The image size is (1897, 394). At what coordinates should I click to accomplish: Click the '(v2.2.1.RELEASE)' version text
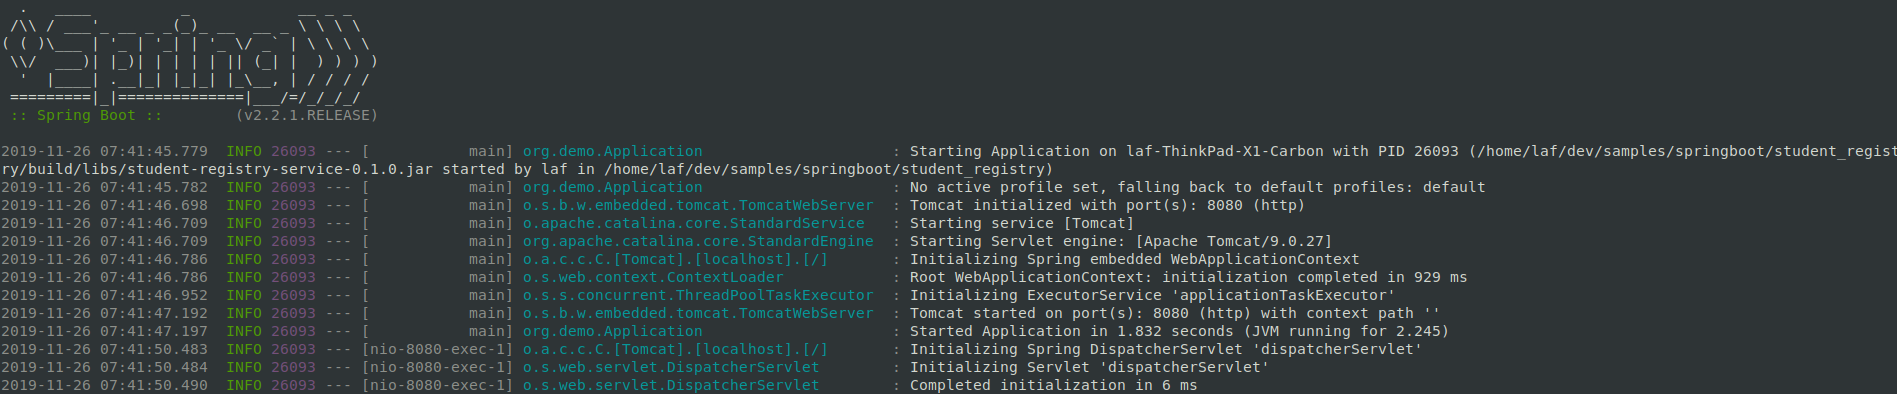pyautogui.click(x=307, y=115)
